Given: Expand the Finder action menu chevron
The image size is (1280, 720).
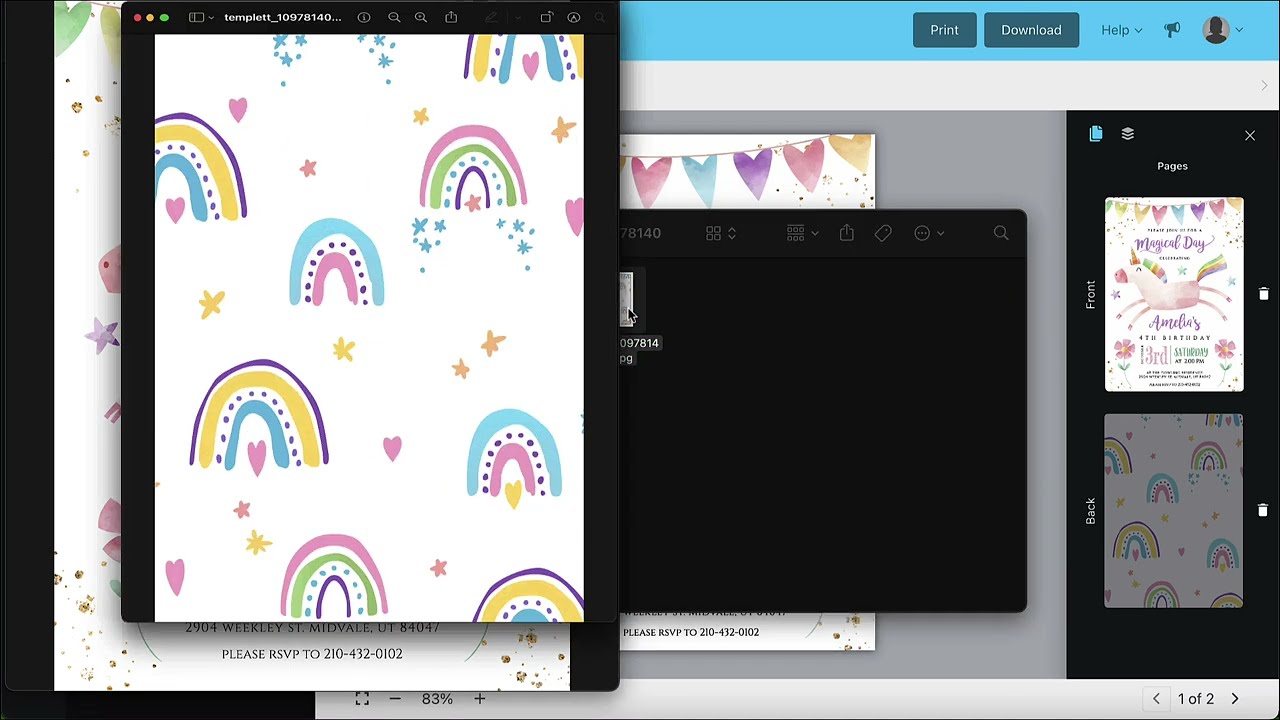Looking at the screenshot, I should [x=941, y=233].
